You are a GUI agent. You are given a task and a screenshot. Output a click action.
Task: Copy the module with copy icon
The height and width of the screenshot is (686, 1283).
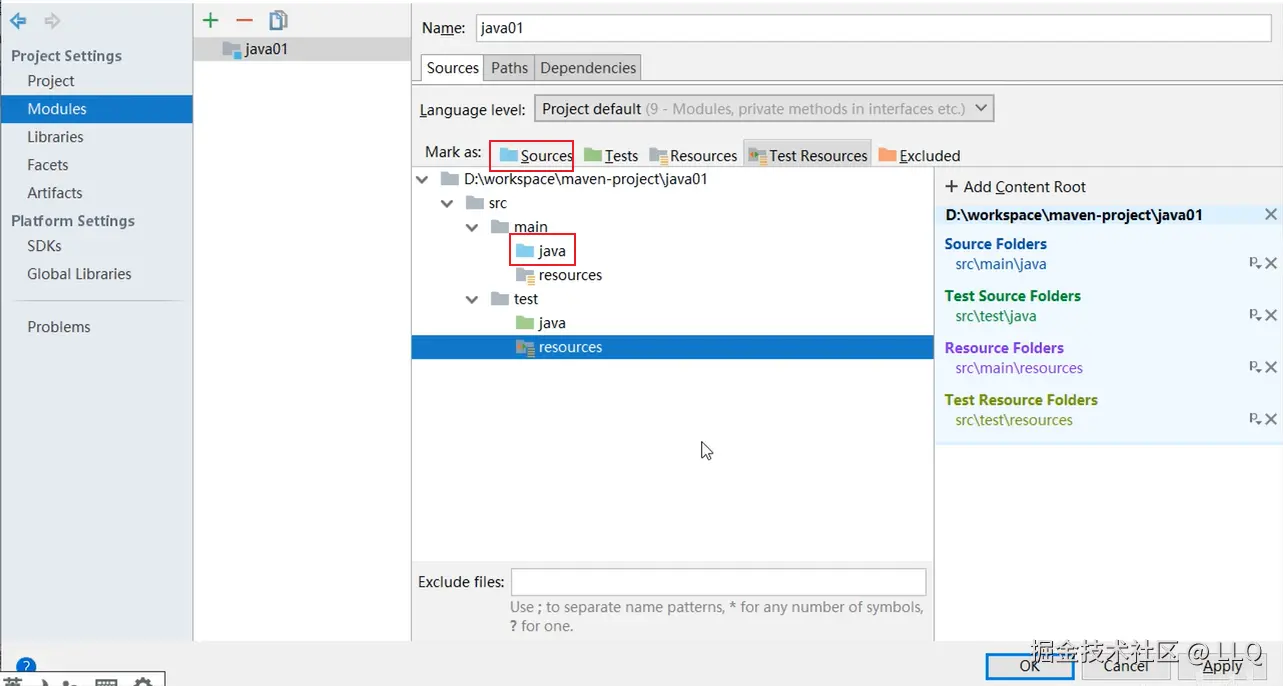278,20
